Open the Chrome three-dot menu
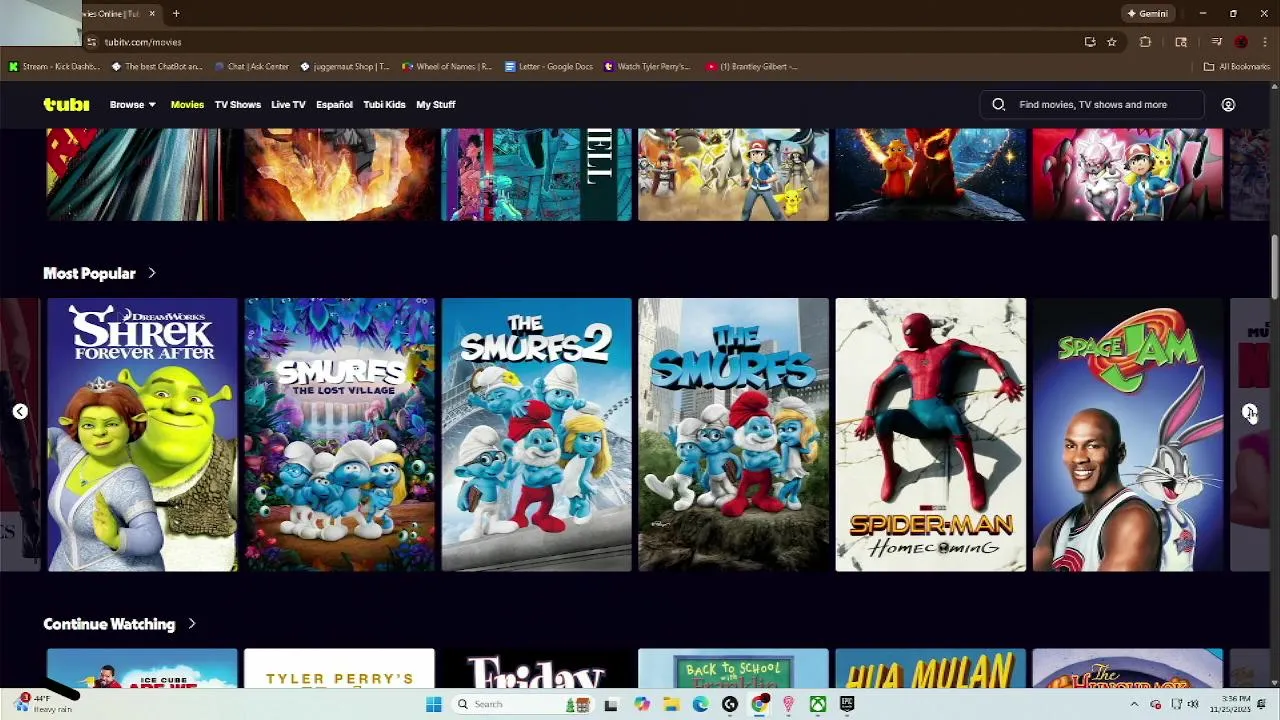This screenshot has width=1280, height=720. coord(1264,42)
